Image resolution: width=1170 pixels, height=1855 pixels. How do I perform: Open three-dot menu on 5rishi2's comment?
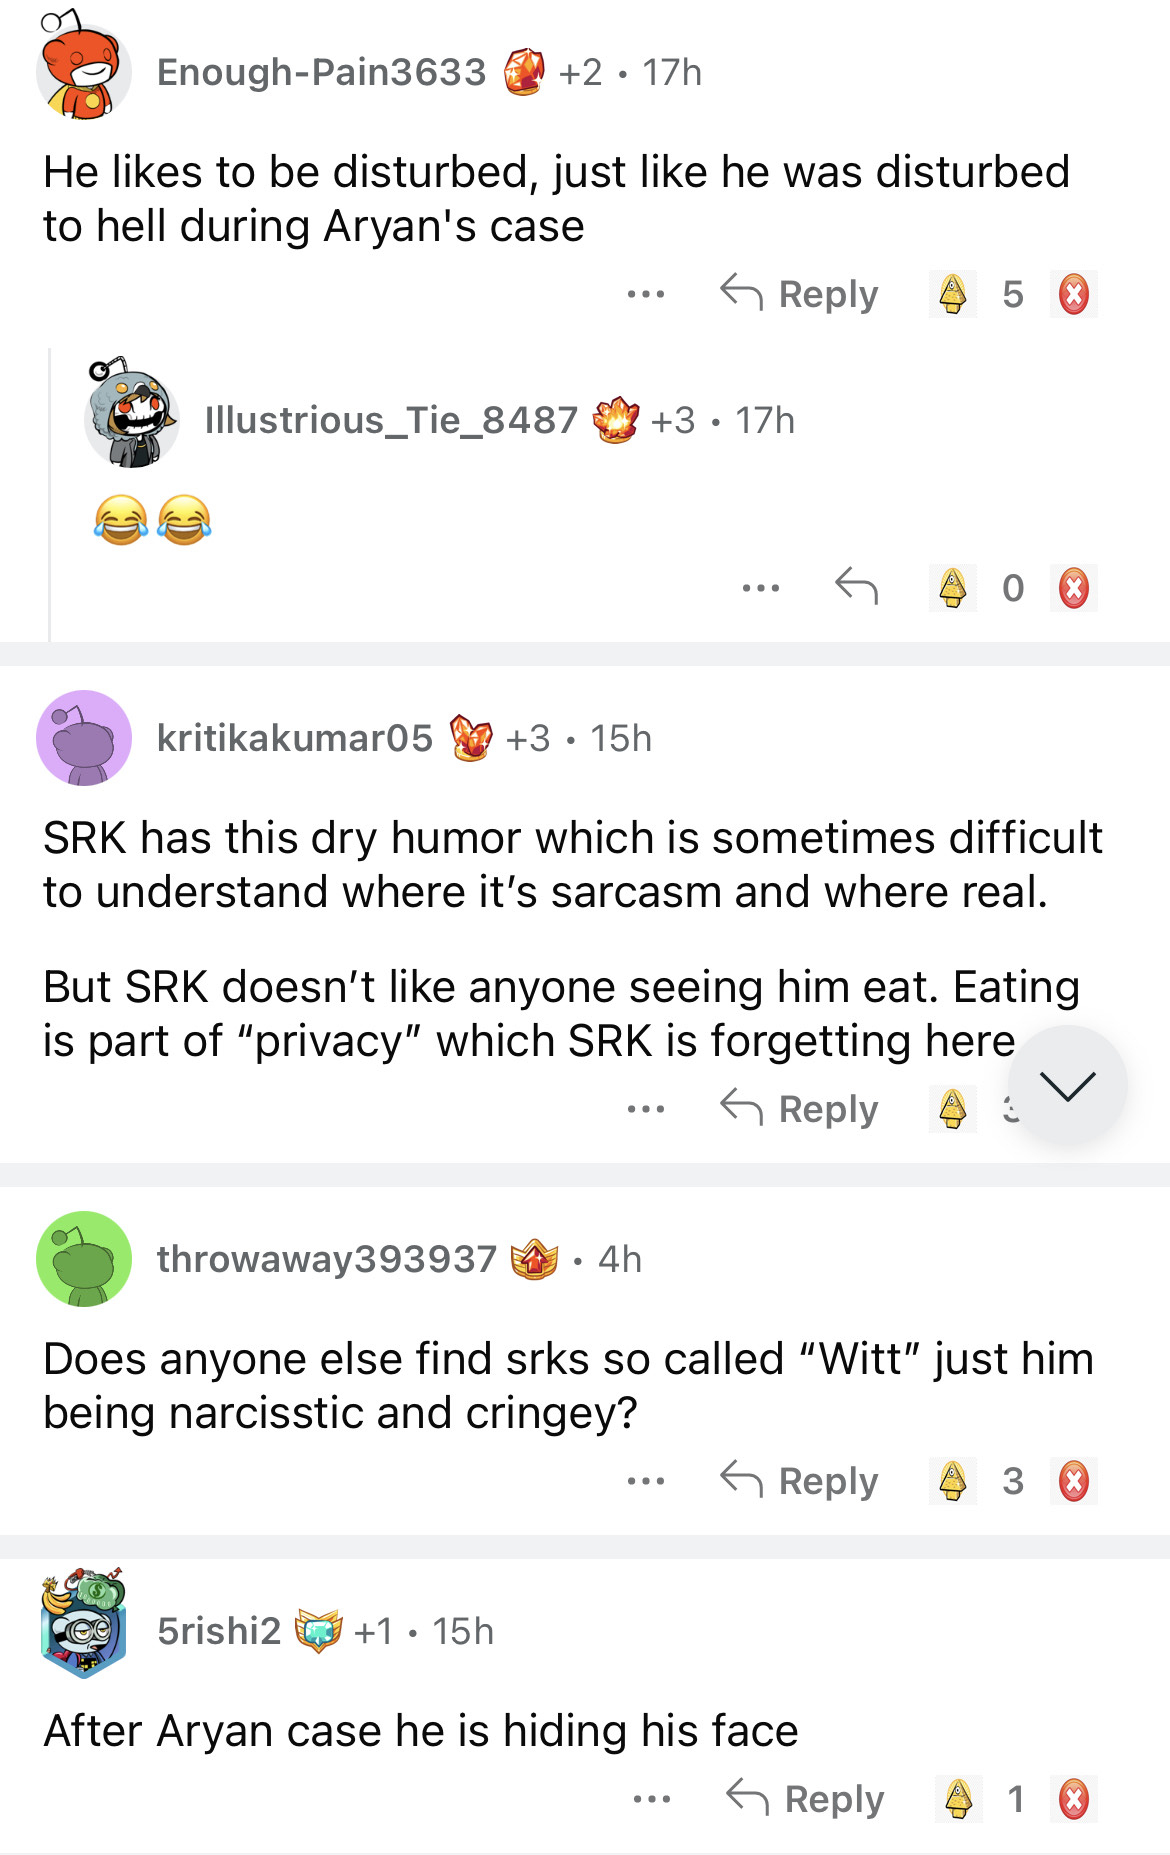coord(652,1799)
